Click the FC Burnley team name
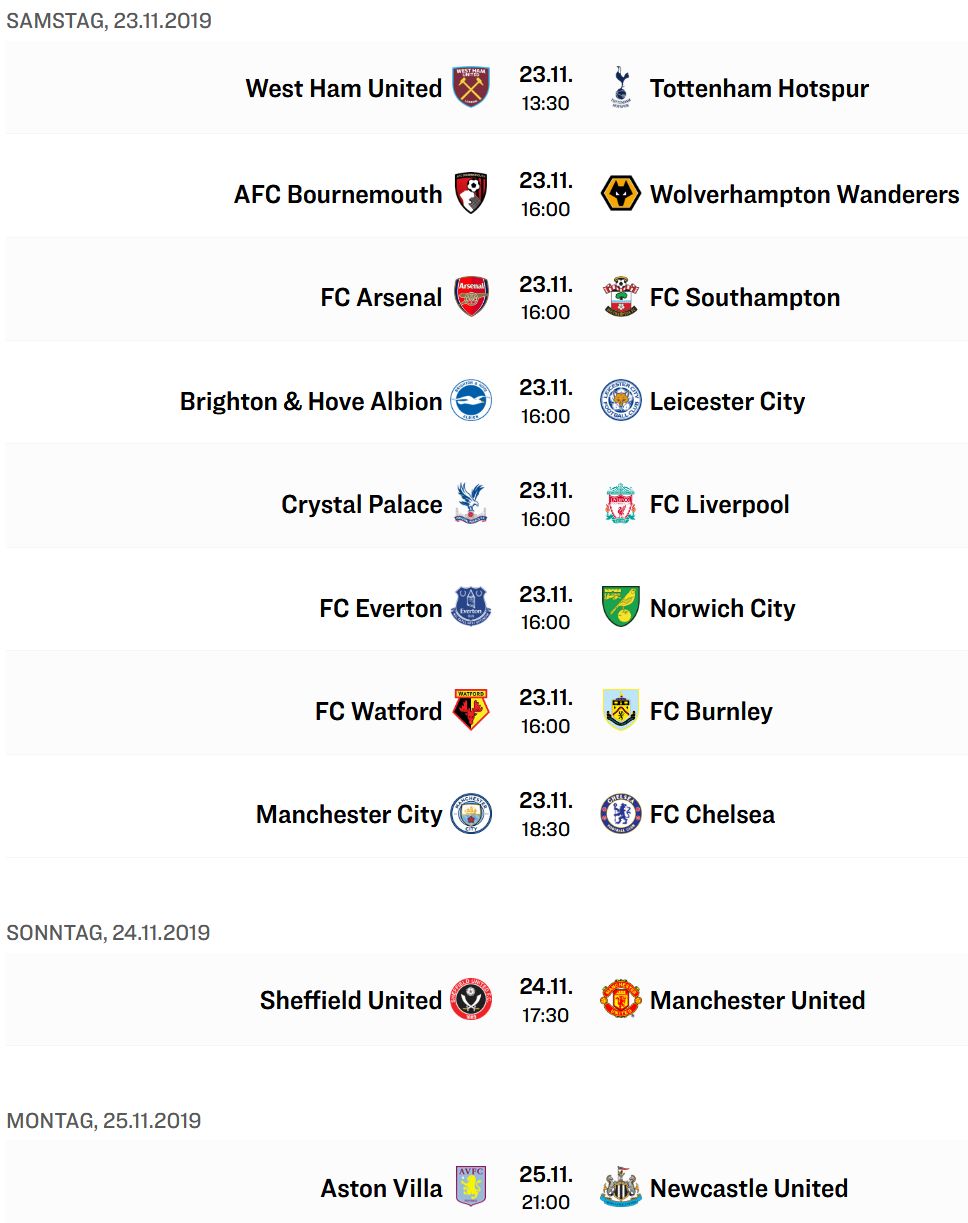Screen dimensions: 968x1223 tap(711, 711)
